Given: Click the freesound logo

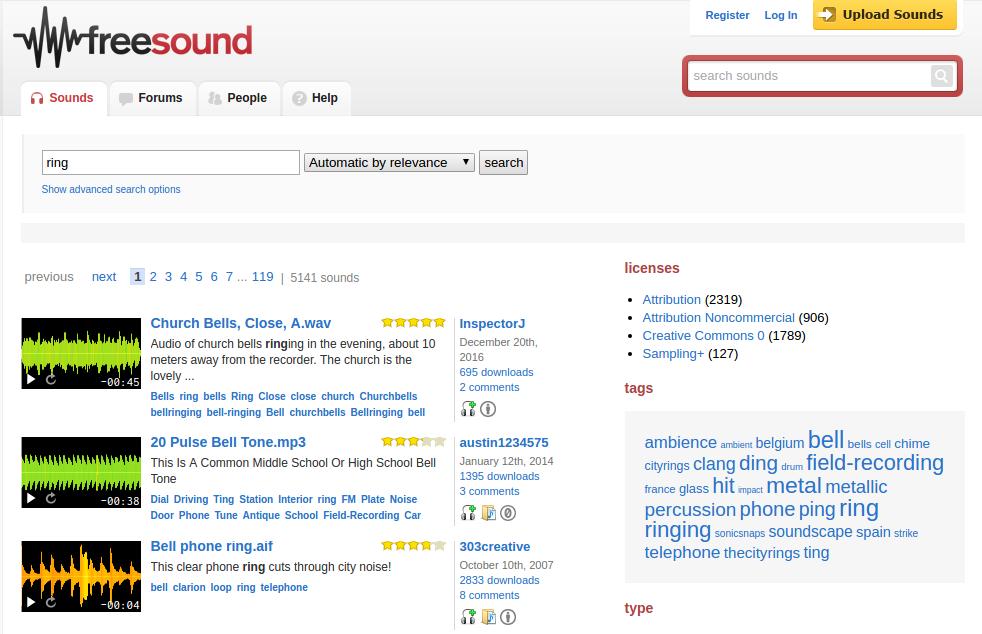Looking at the screenshot, I should click(x=133, y=38).
